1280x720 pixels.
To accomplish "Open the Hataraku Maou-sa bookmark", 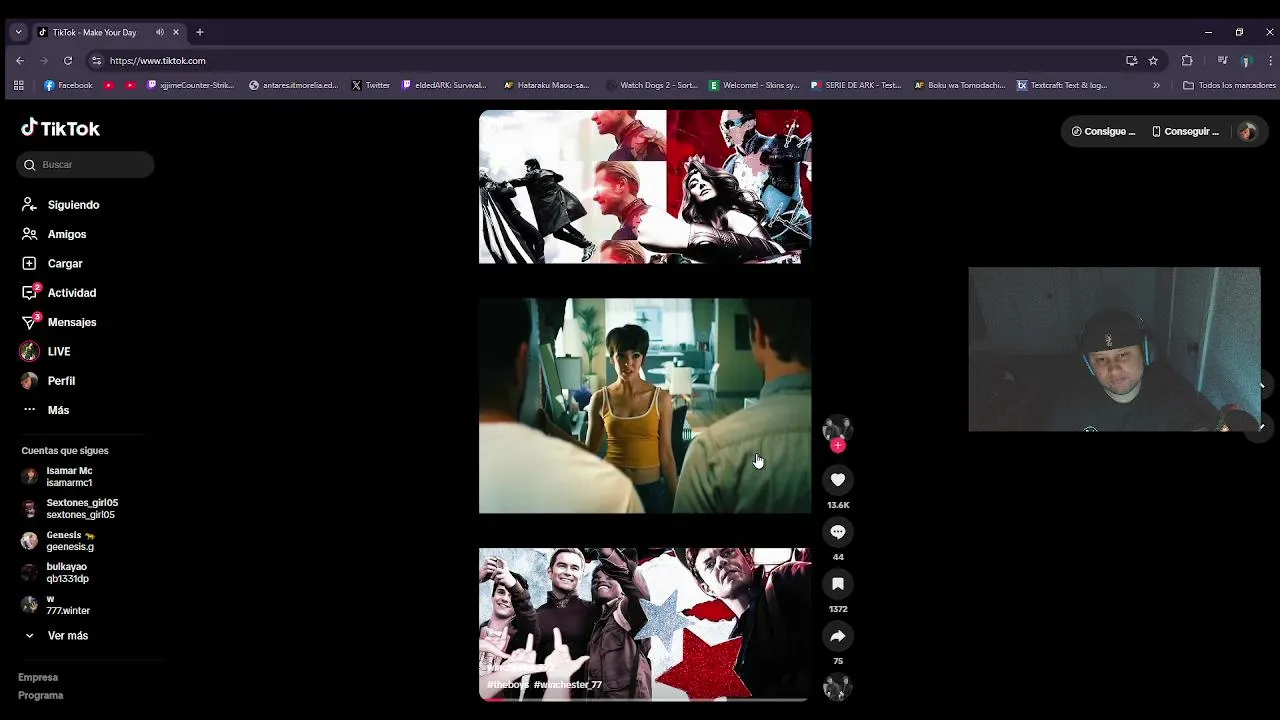I will click(547, 86).
